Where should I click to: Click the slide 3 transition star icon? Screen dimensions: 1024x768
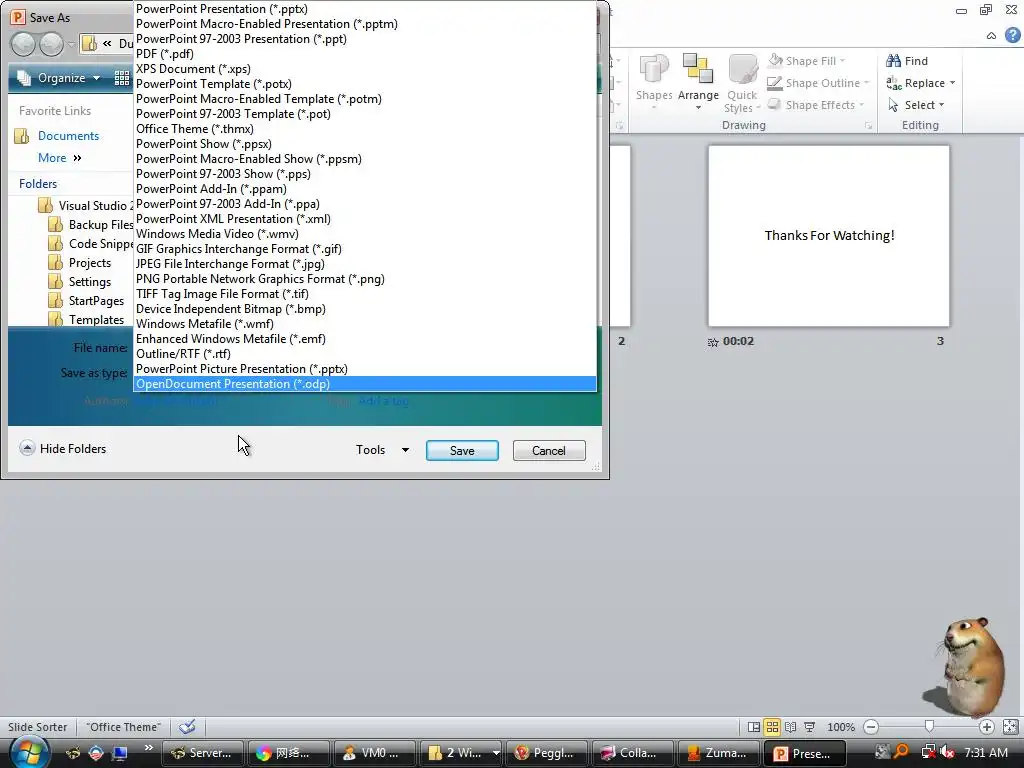713,342
